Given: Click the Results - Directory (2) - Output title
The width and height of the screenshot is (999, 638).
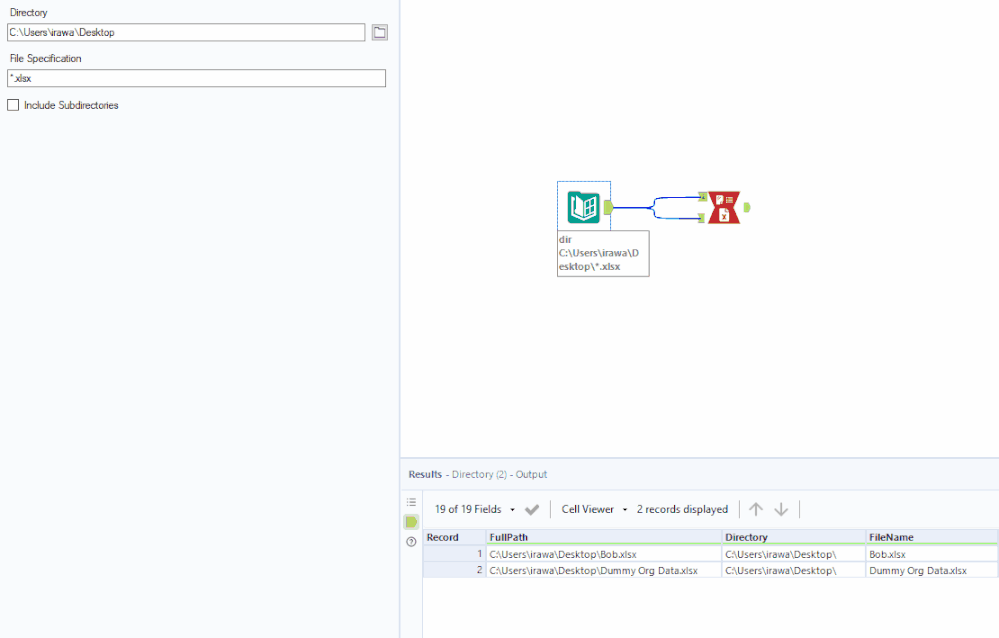Looking at the screenshot, I should point(478,474).
